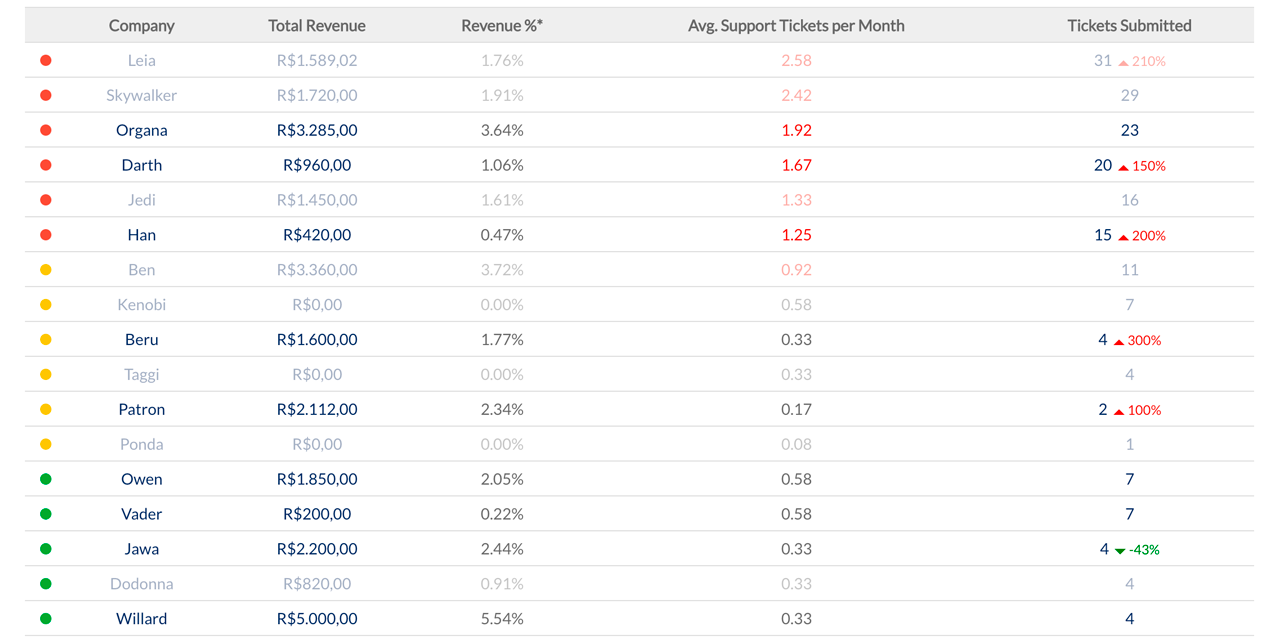The image size is (1280, 640).
Task: Click the average tickets value 2.58
Action: (796, 60)
